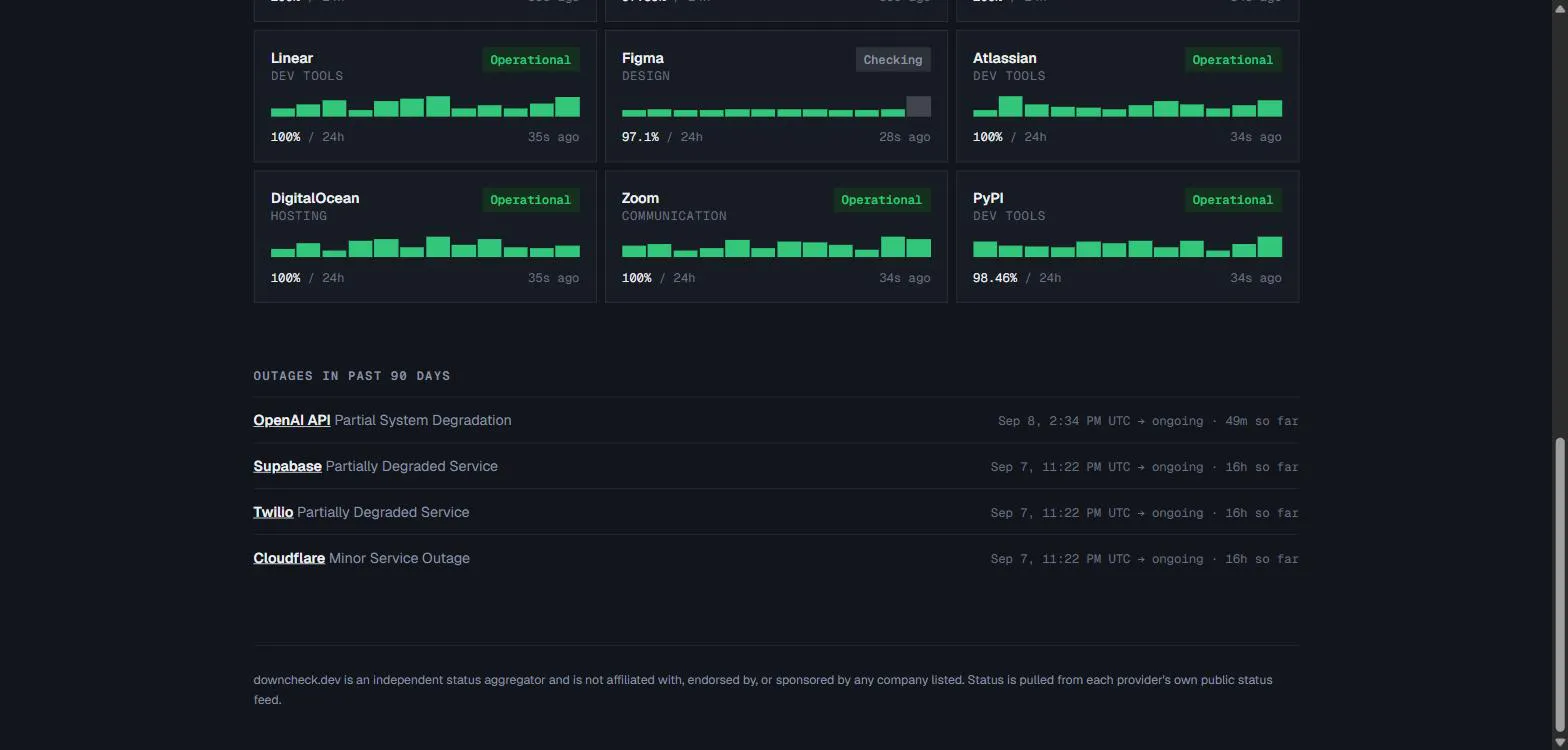Click Figma's 97.1% / 24h uptime value
Image resolution: width=1568 pixels, height=750 pixels.
tap(662, 137)
